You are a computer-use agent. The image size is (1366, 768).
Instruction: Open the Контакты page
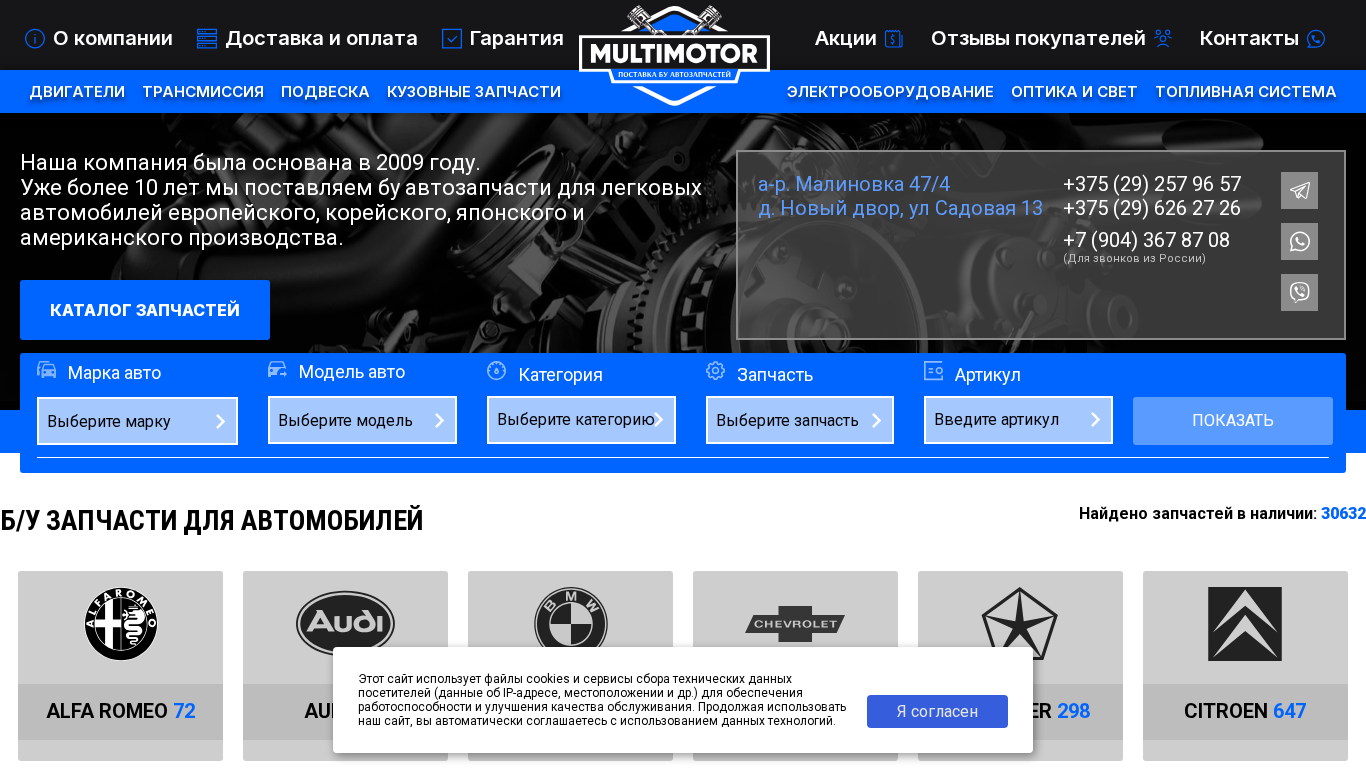tap(1249, 39)
